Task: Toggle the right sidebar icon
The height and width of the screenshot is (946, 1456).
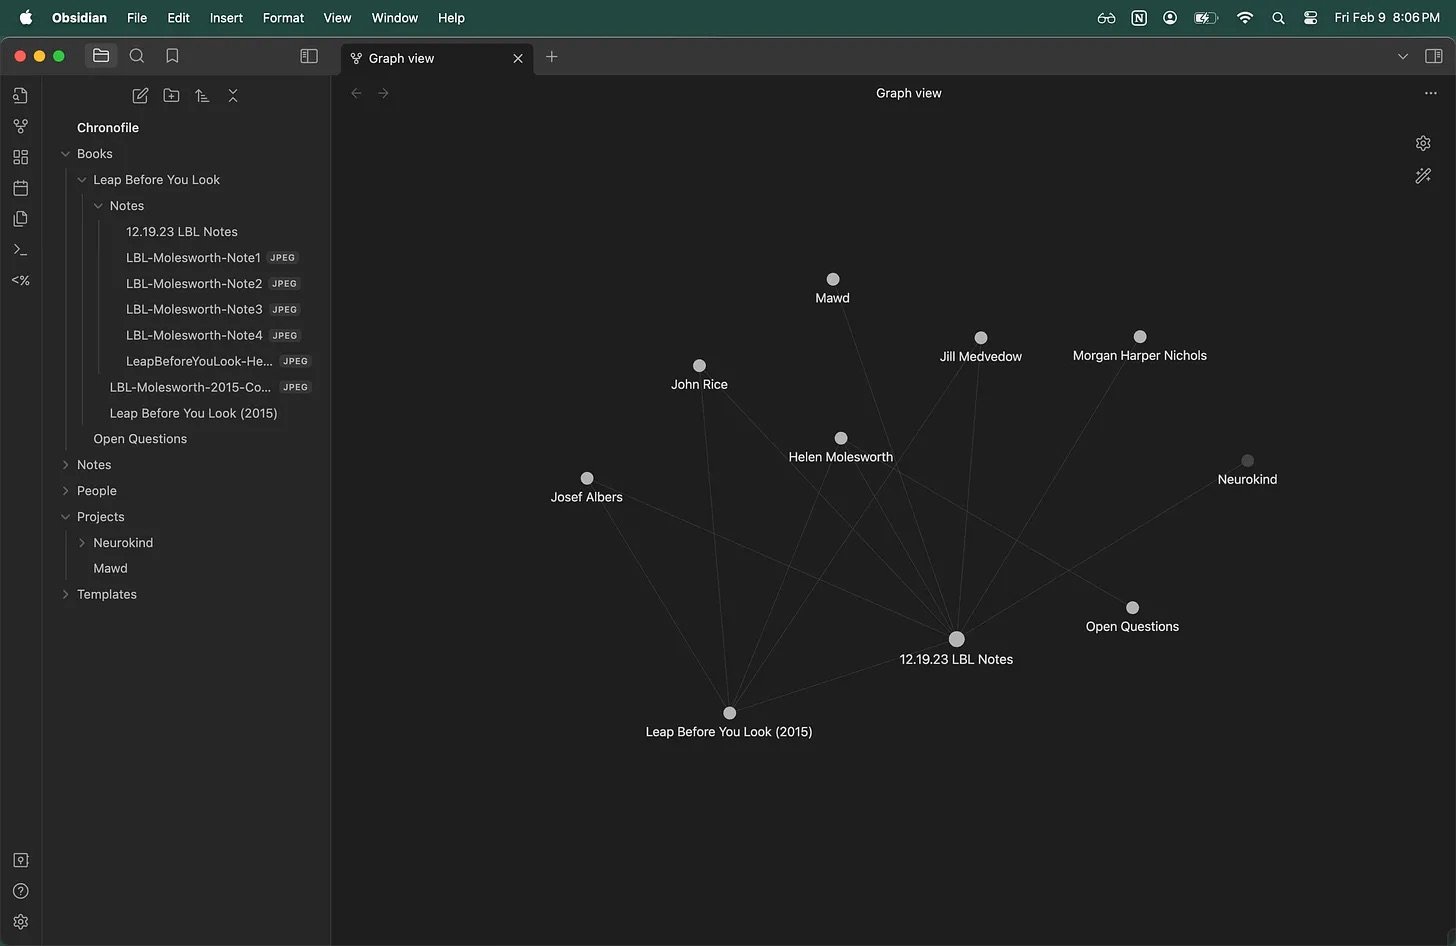Action: (1433, 56)
